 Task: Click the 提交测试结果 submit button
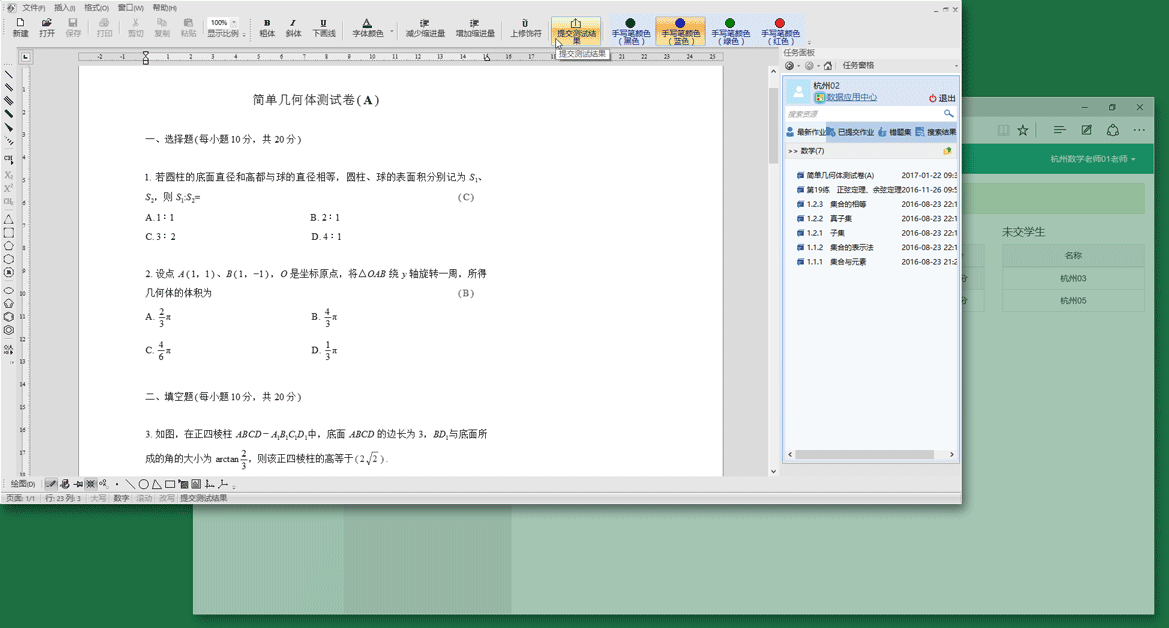(576, 29)
